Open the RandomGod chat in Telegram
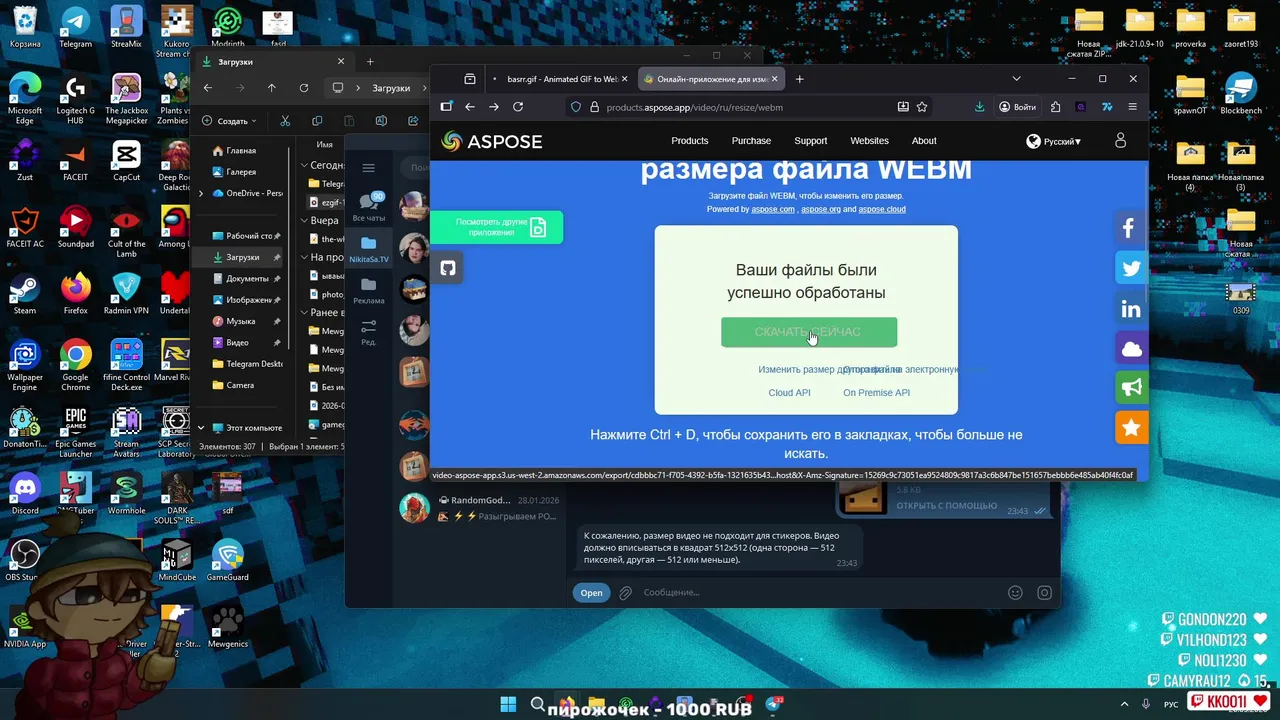1280x720 pixels. [480, 508]
